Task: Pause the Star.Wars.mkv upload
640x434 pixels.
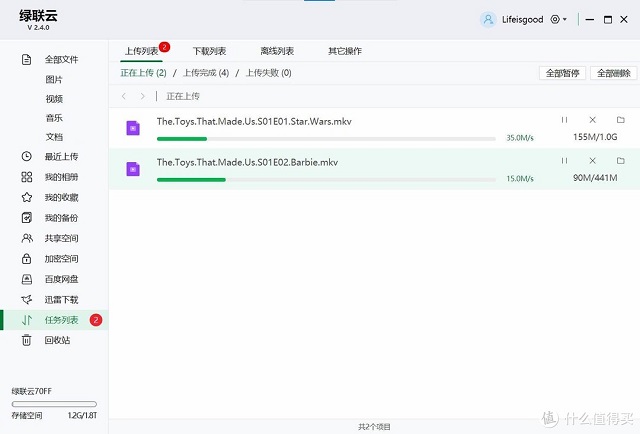Action: pos(564,120)
